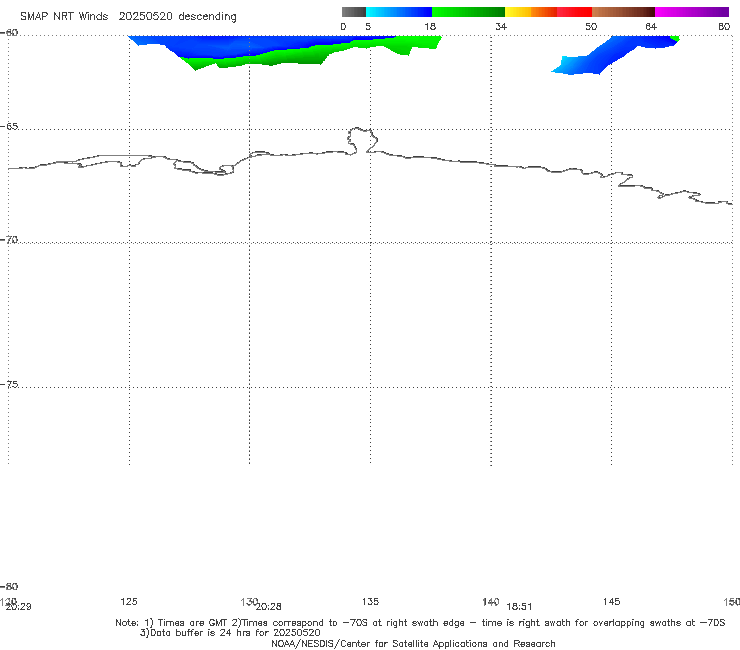Click the blue segment of the wind color bar
The width and height of the screenshot is (740, 650).
coord(399,12)
